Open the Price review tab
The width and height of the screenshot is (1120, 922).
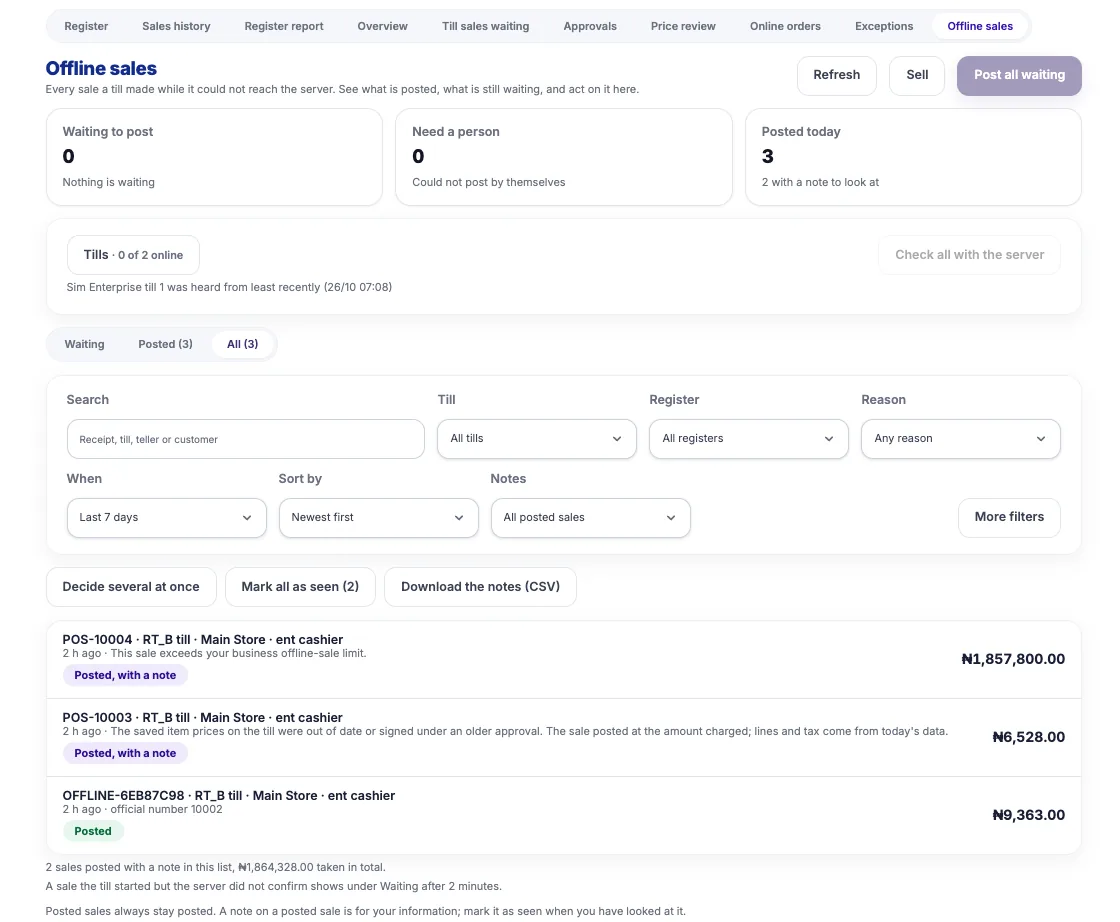coord(683,26)
